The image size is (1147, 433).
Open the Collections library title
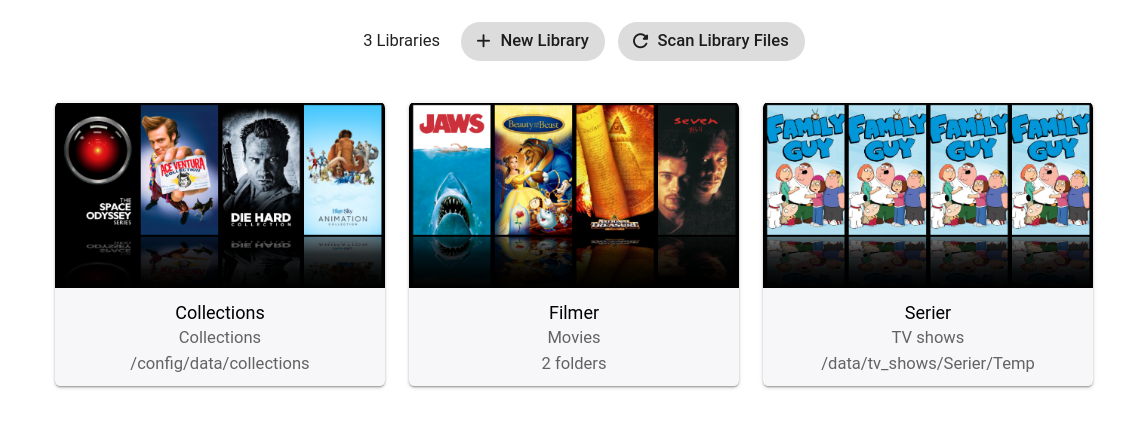(x=220, y=313)
